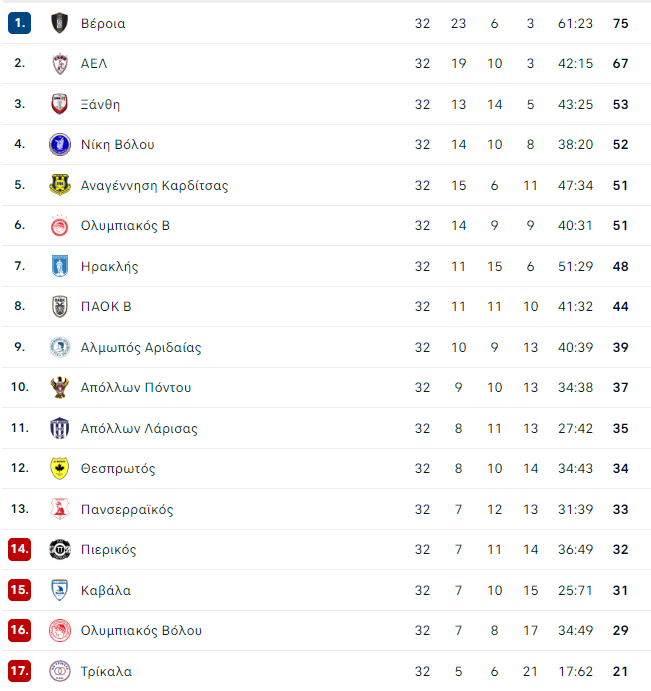Click the Θεσπρωτός yellow shield icon

click(x=60, y=468)
